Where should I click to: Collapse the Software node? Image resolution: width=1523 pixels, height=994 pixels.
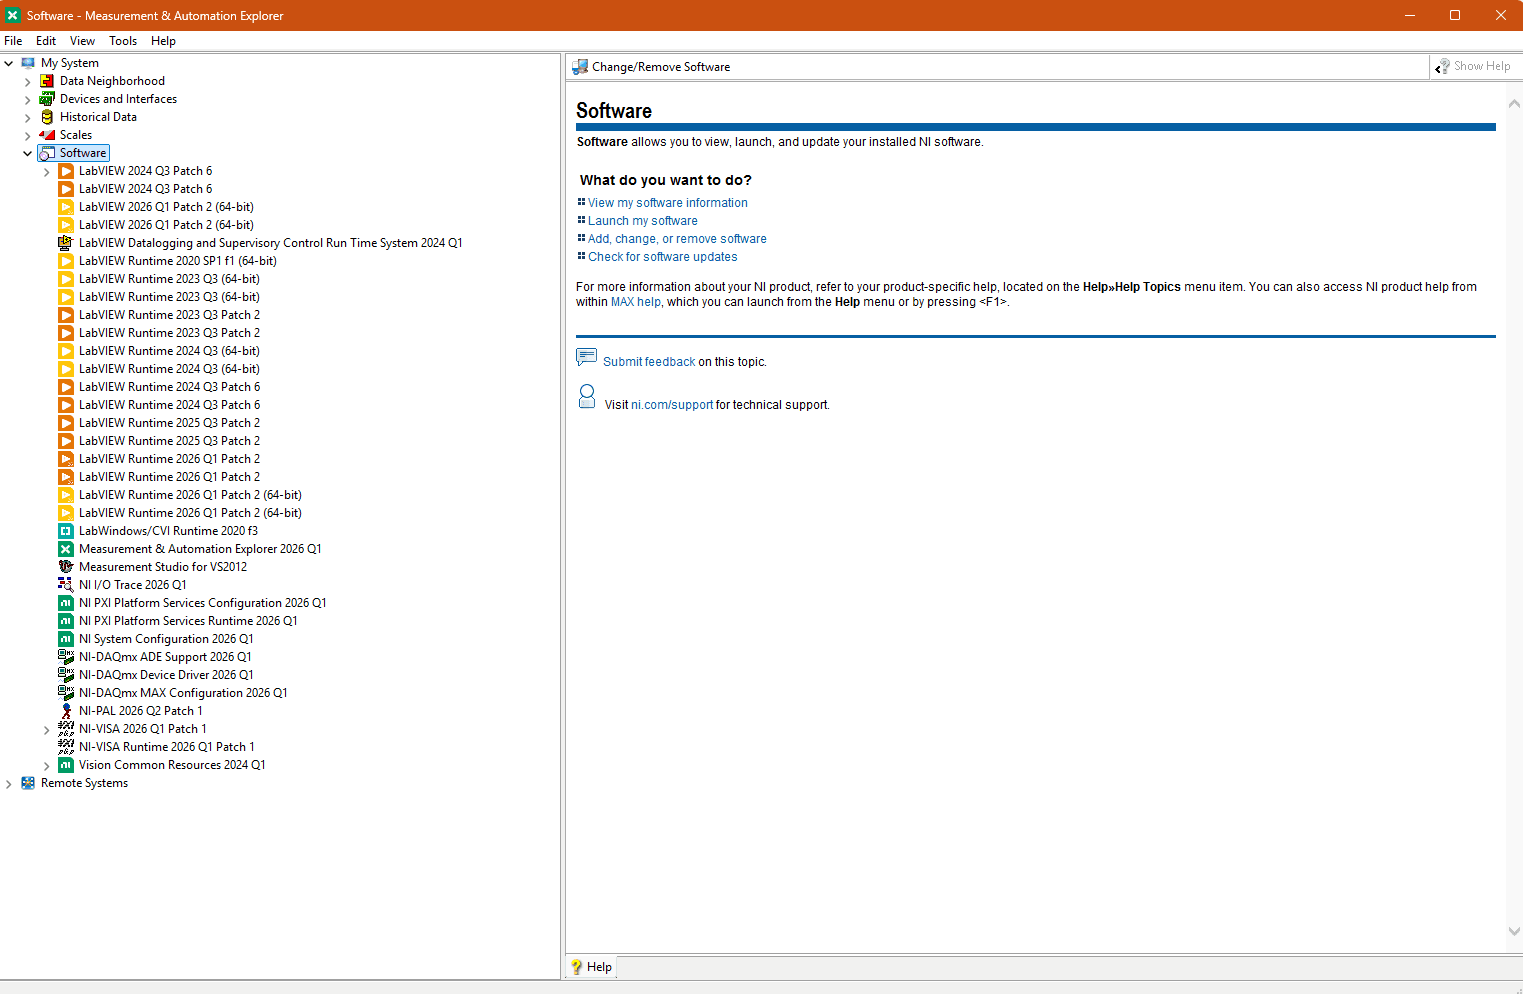28,153
